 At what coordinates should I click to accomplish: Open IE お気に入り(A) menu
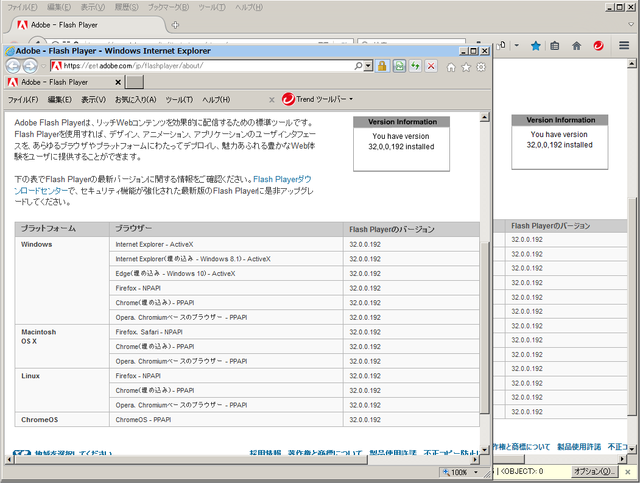[136, 100]
